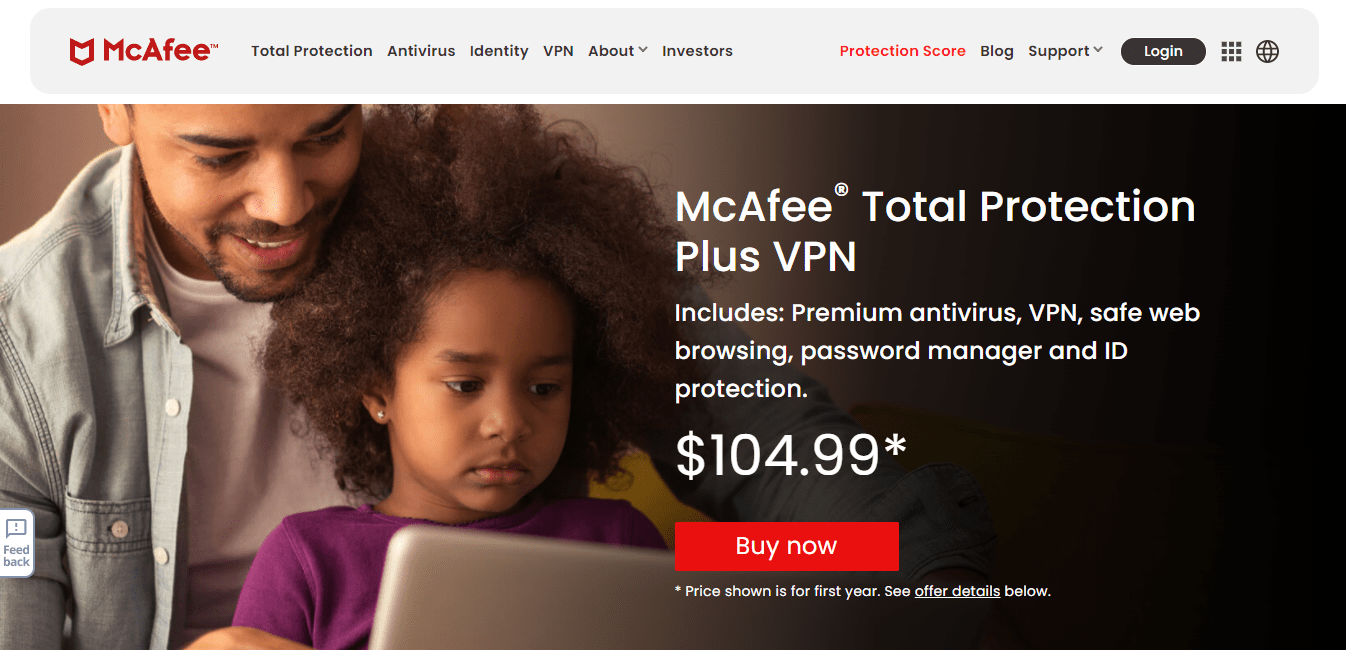Screen dimensions: 1346x650
Task: Open the Blog link
Action: coord(997,51)
